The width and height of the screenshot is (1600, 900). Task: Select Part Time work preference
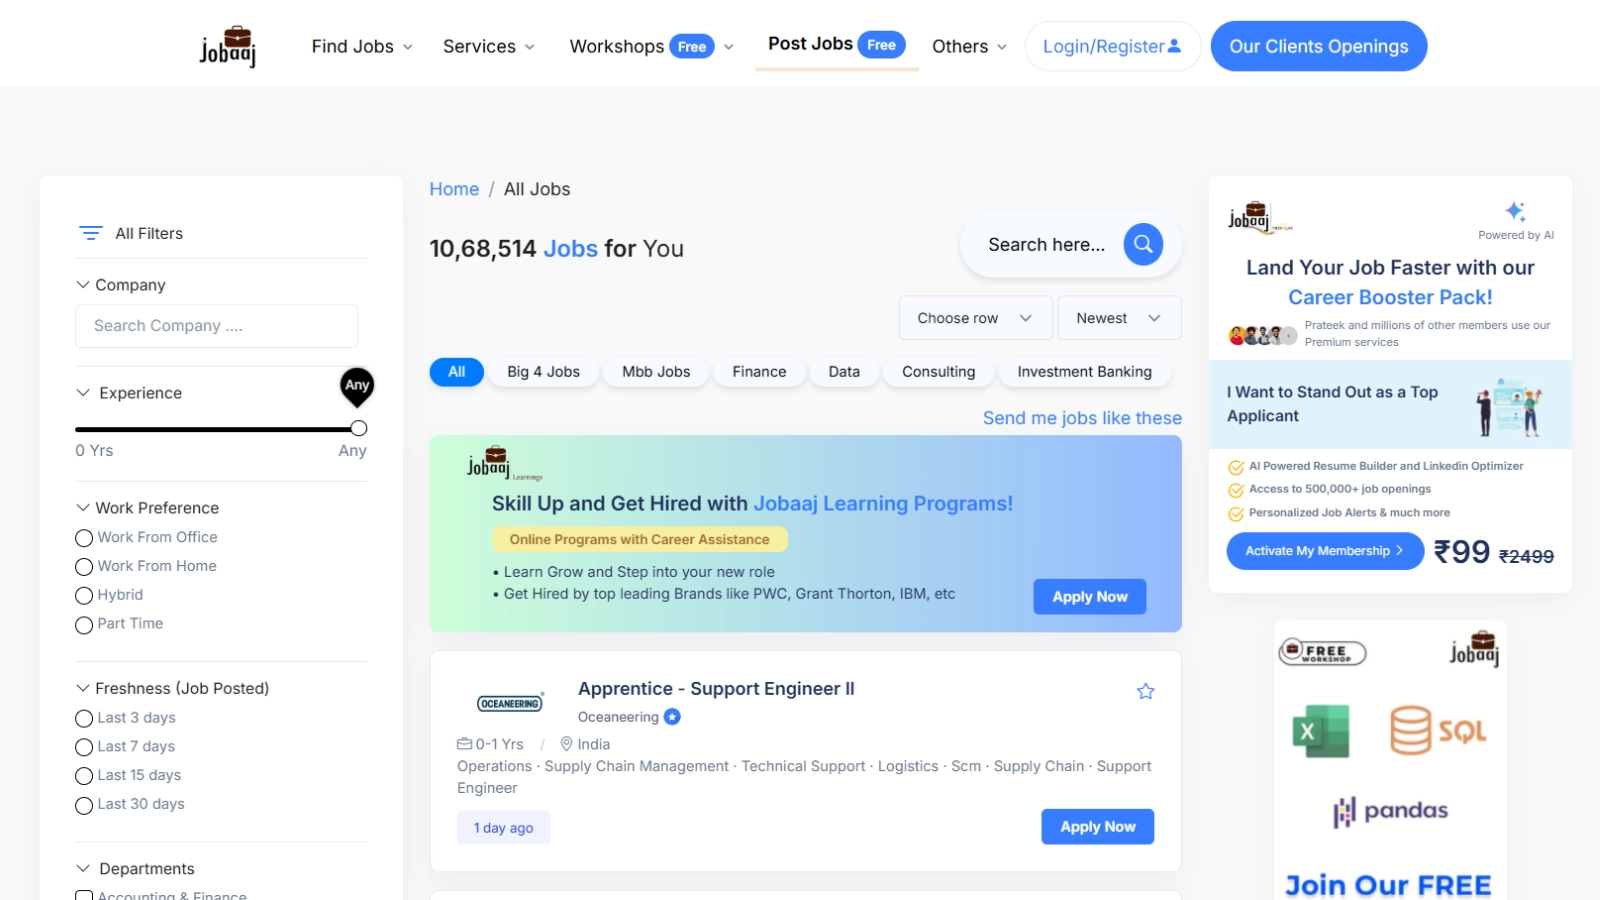tap(84, 625)
